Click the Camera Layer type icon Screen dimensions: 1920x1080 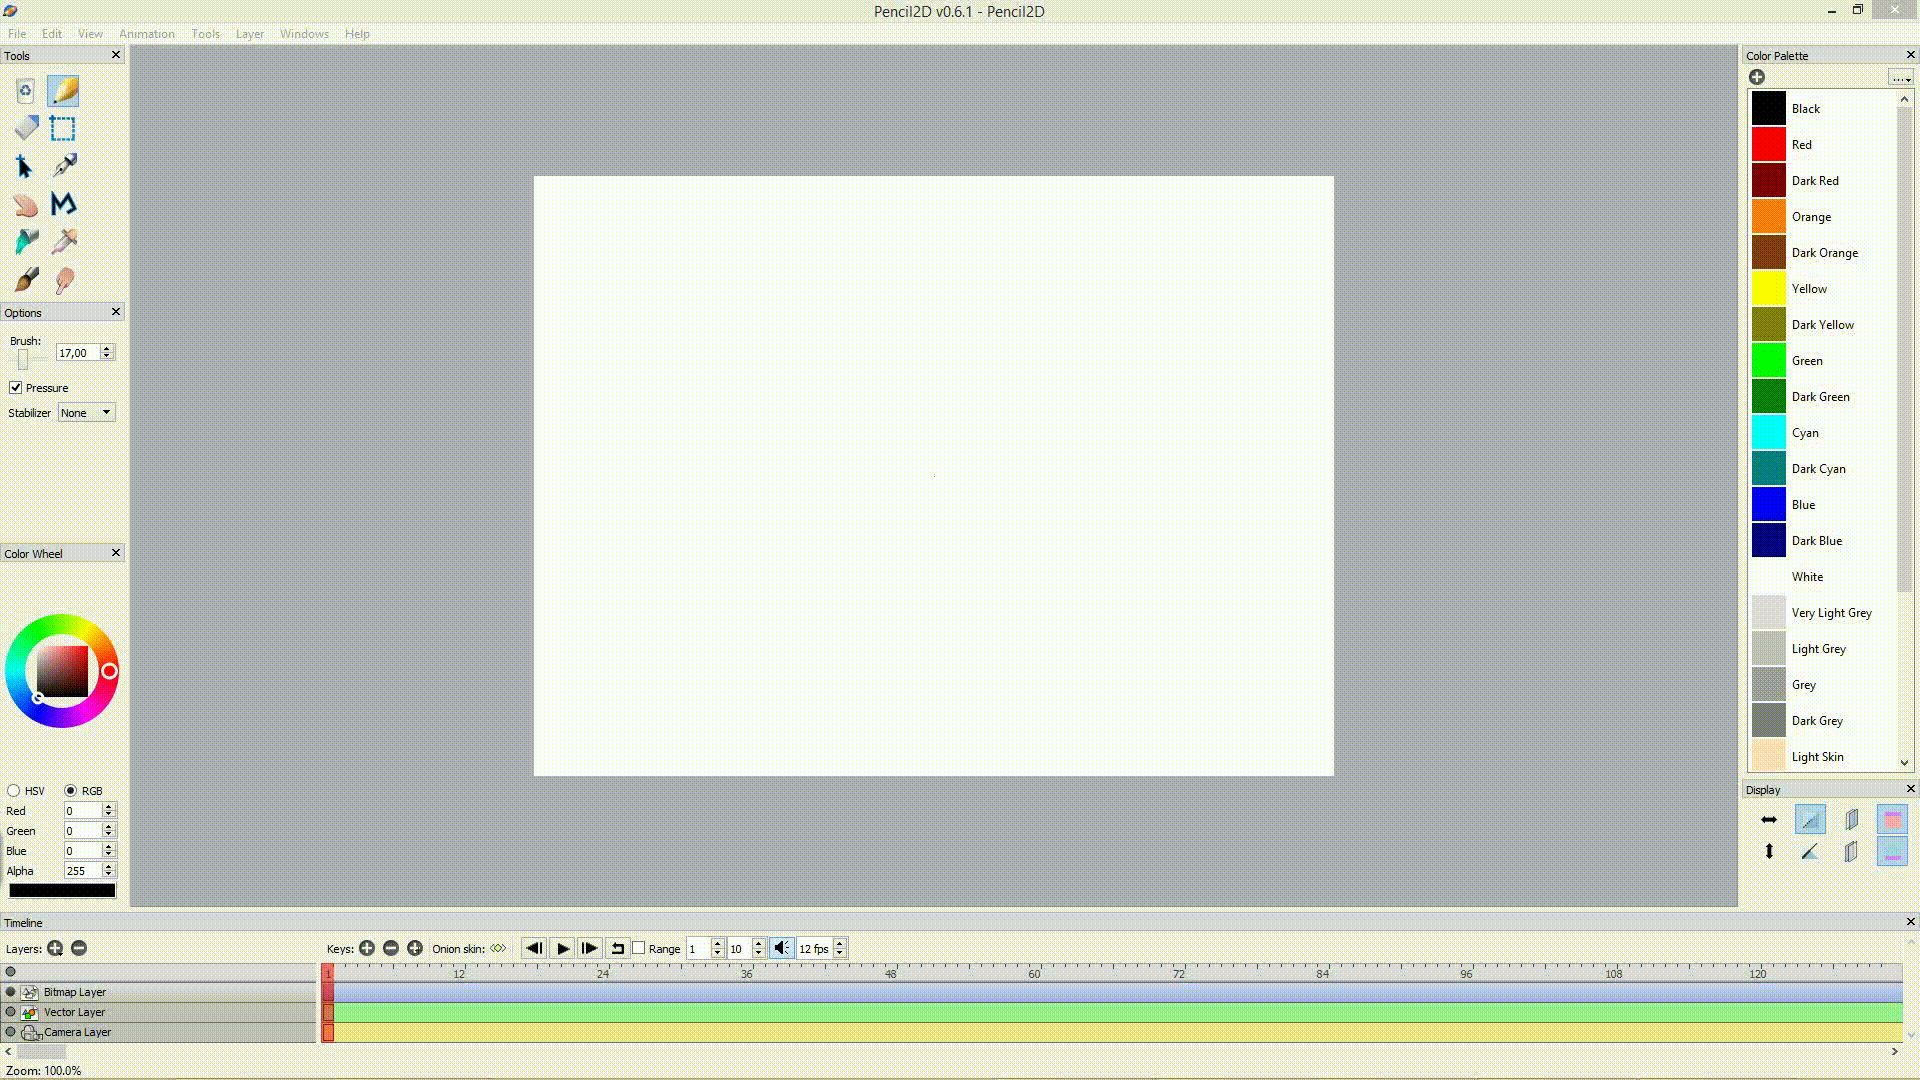31,1032
